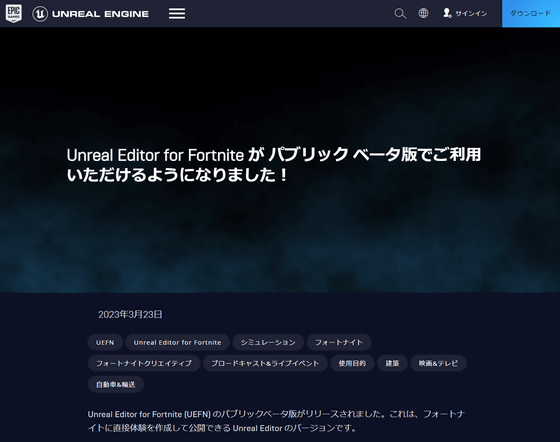Select the UEFN tag
The height and width of the screenshot is (442, 560).
tap(105, 342)
